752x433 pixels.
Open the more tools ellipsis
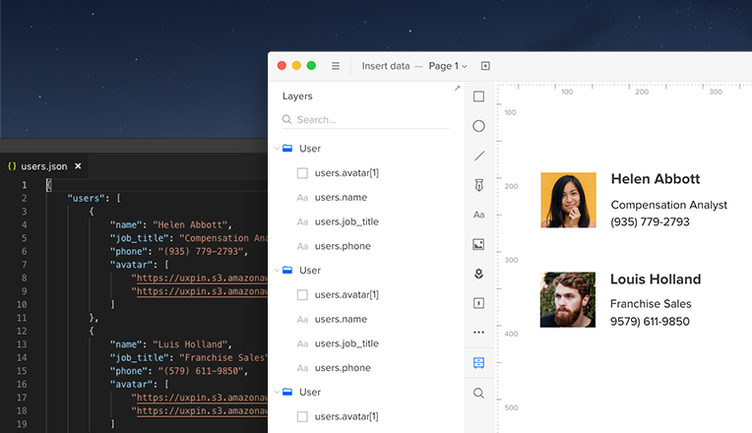pos(479,332)
